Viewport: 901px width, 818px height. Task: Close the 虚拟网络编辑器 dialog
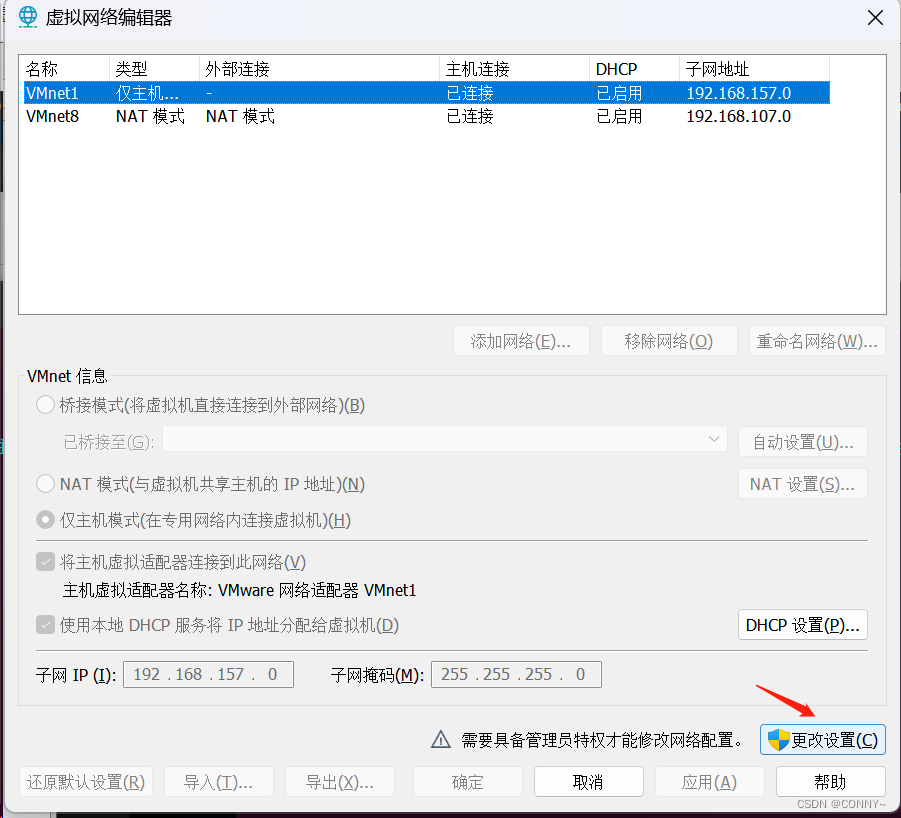point(875,18)
